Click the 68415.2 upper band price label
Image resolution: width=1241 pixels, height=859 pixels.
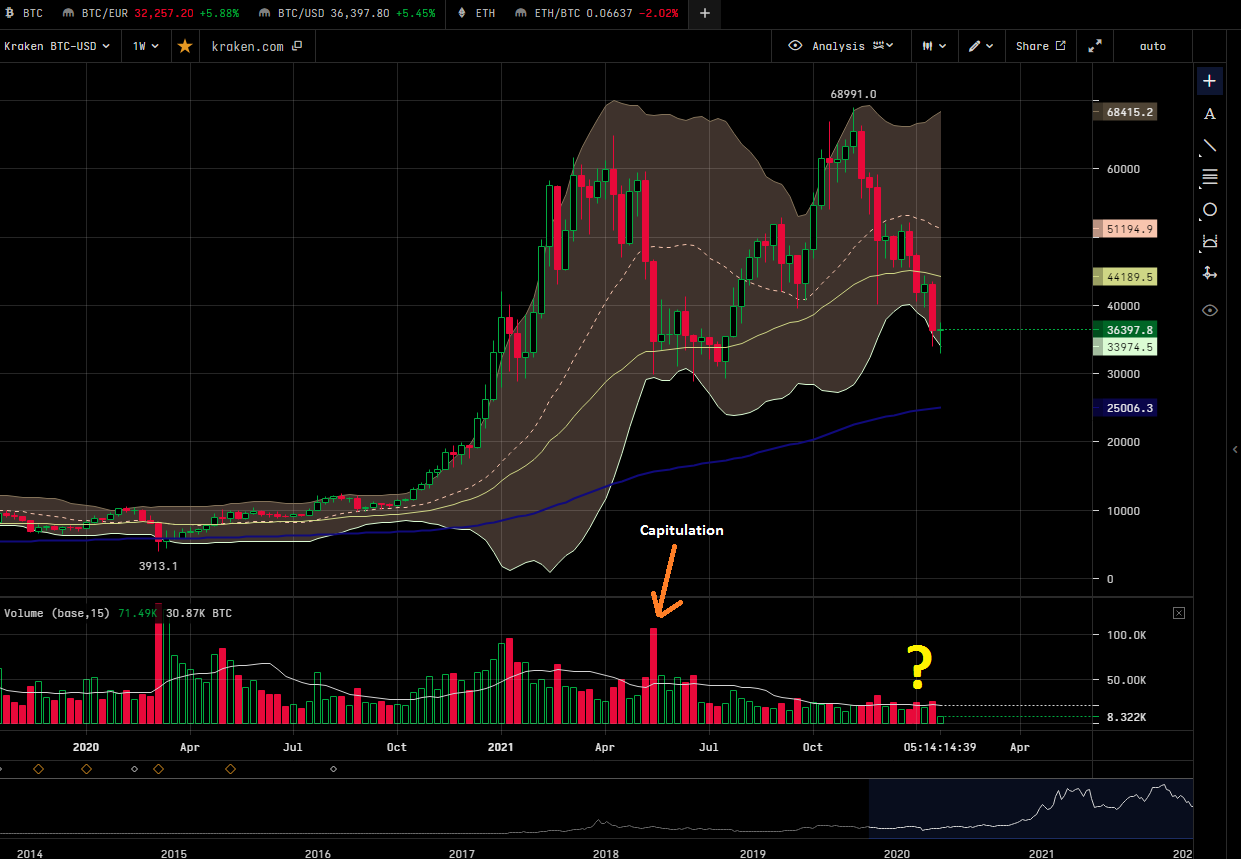1127,112
